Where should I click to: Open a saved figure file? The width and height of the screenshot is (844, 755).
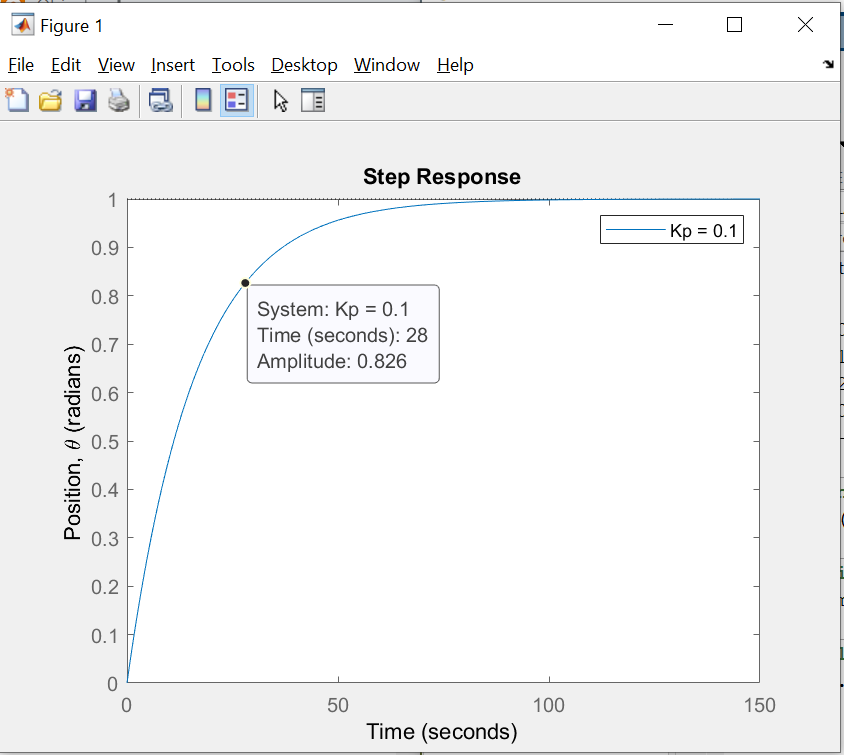(51, 100)
